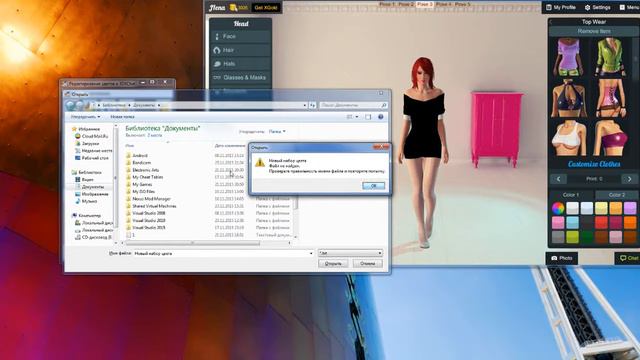Select Загрузки (Downloads) in the navigation pane

[90, 143]
